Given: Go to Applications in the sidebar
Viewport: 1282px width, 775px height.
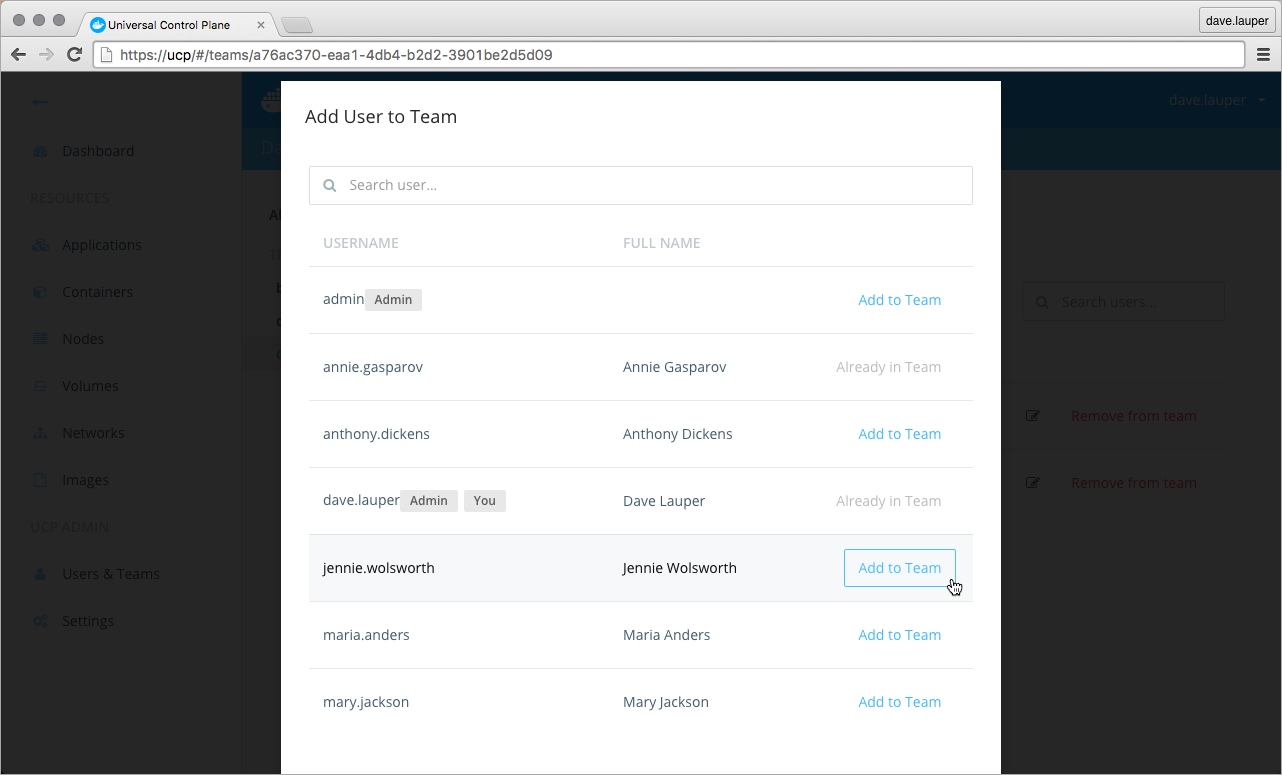Looking at the screenshot, I should 101,245.
